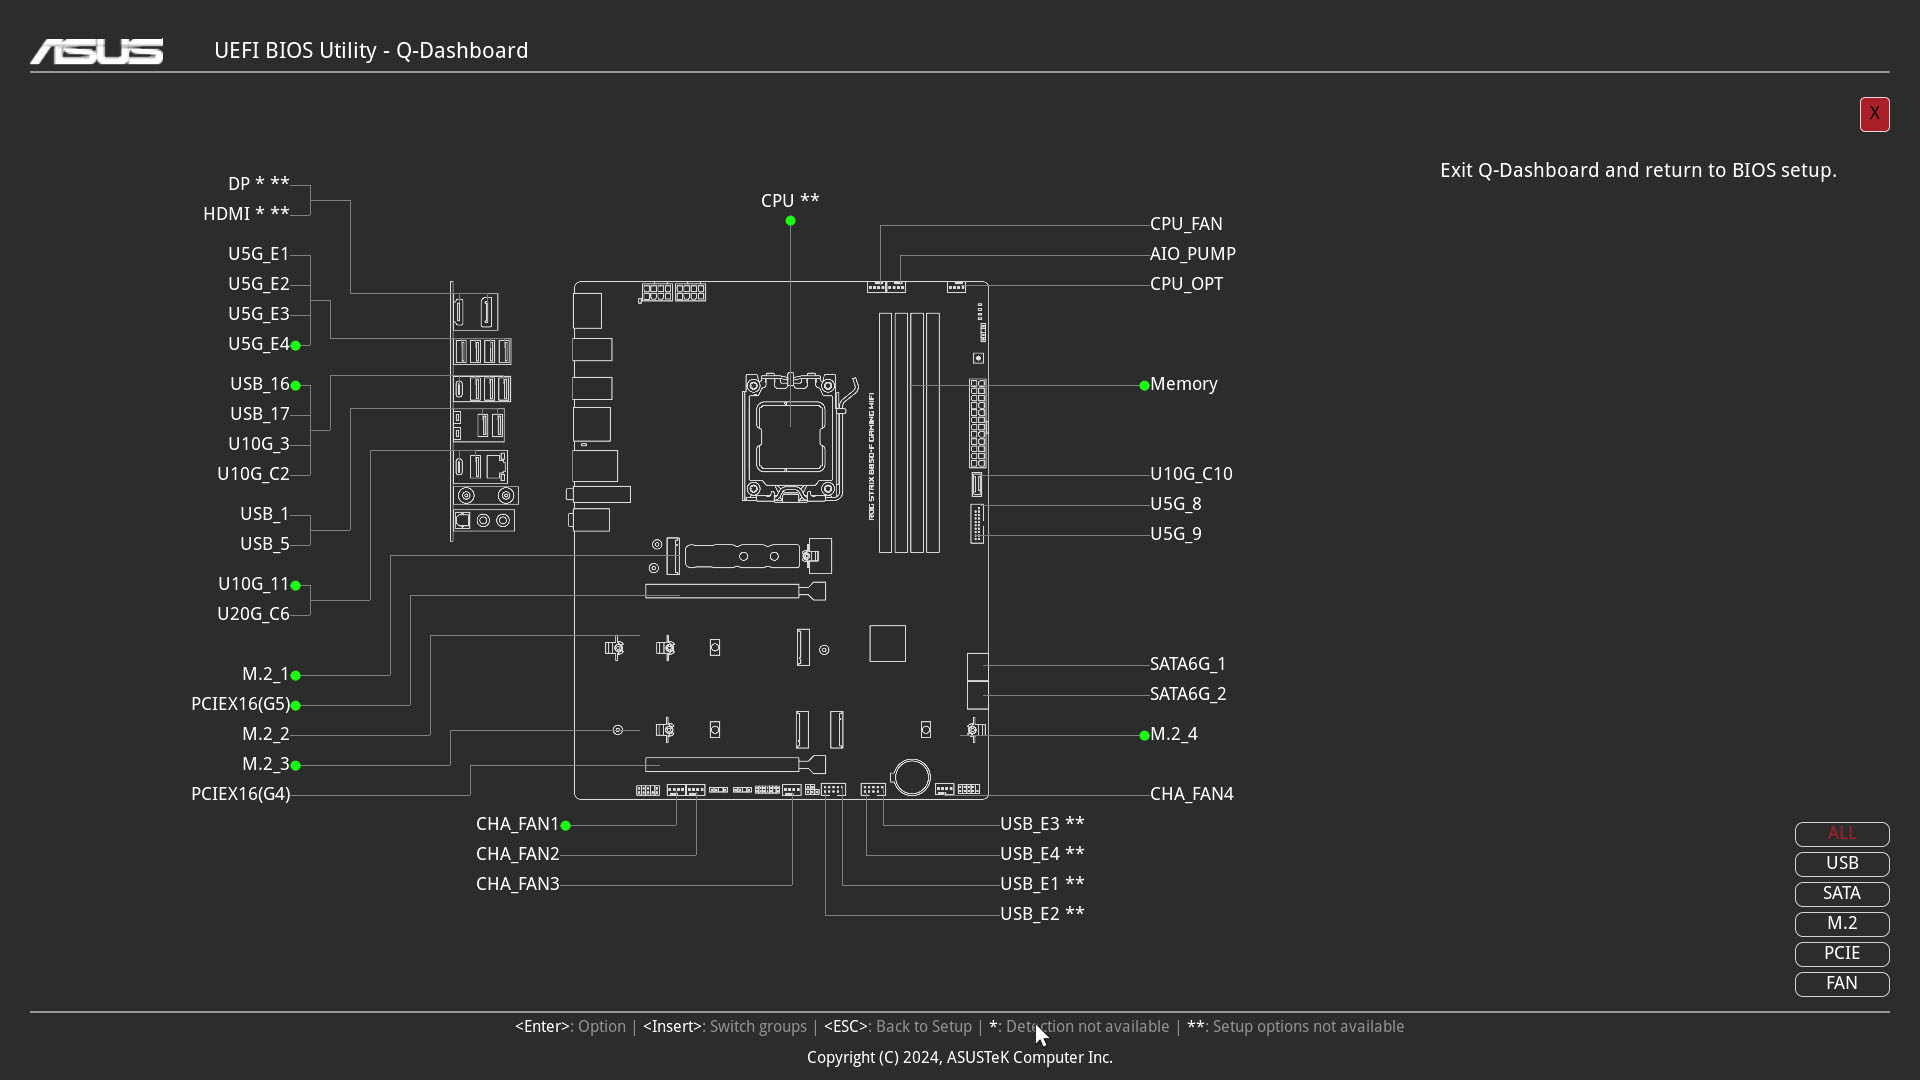Click the CPU socket on the motherboard diagram
The height and width of the screenshot is (1080, 1920).
791,437
